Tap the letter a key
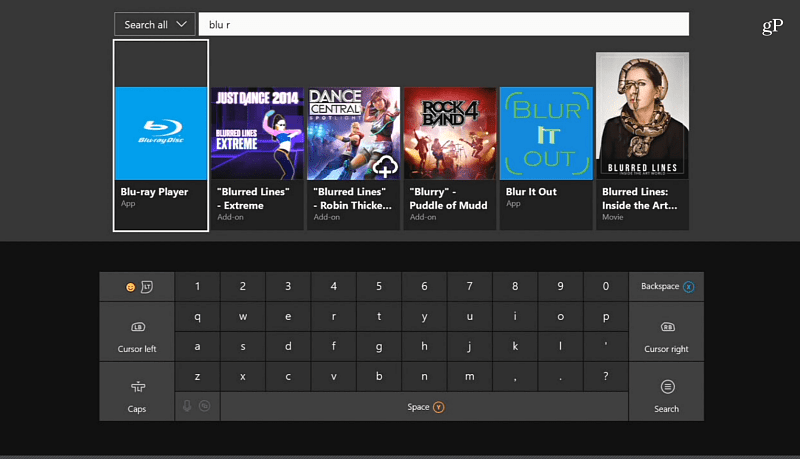The width and height of the screenshot is (800, 459). pos(197,347)
